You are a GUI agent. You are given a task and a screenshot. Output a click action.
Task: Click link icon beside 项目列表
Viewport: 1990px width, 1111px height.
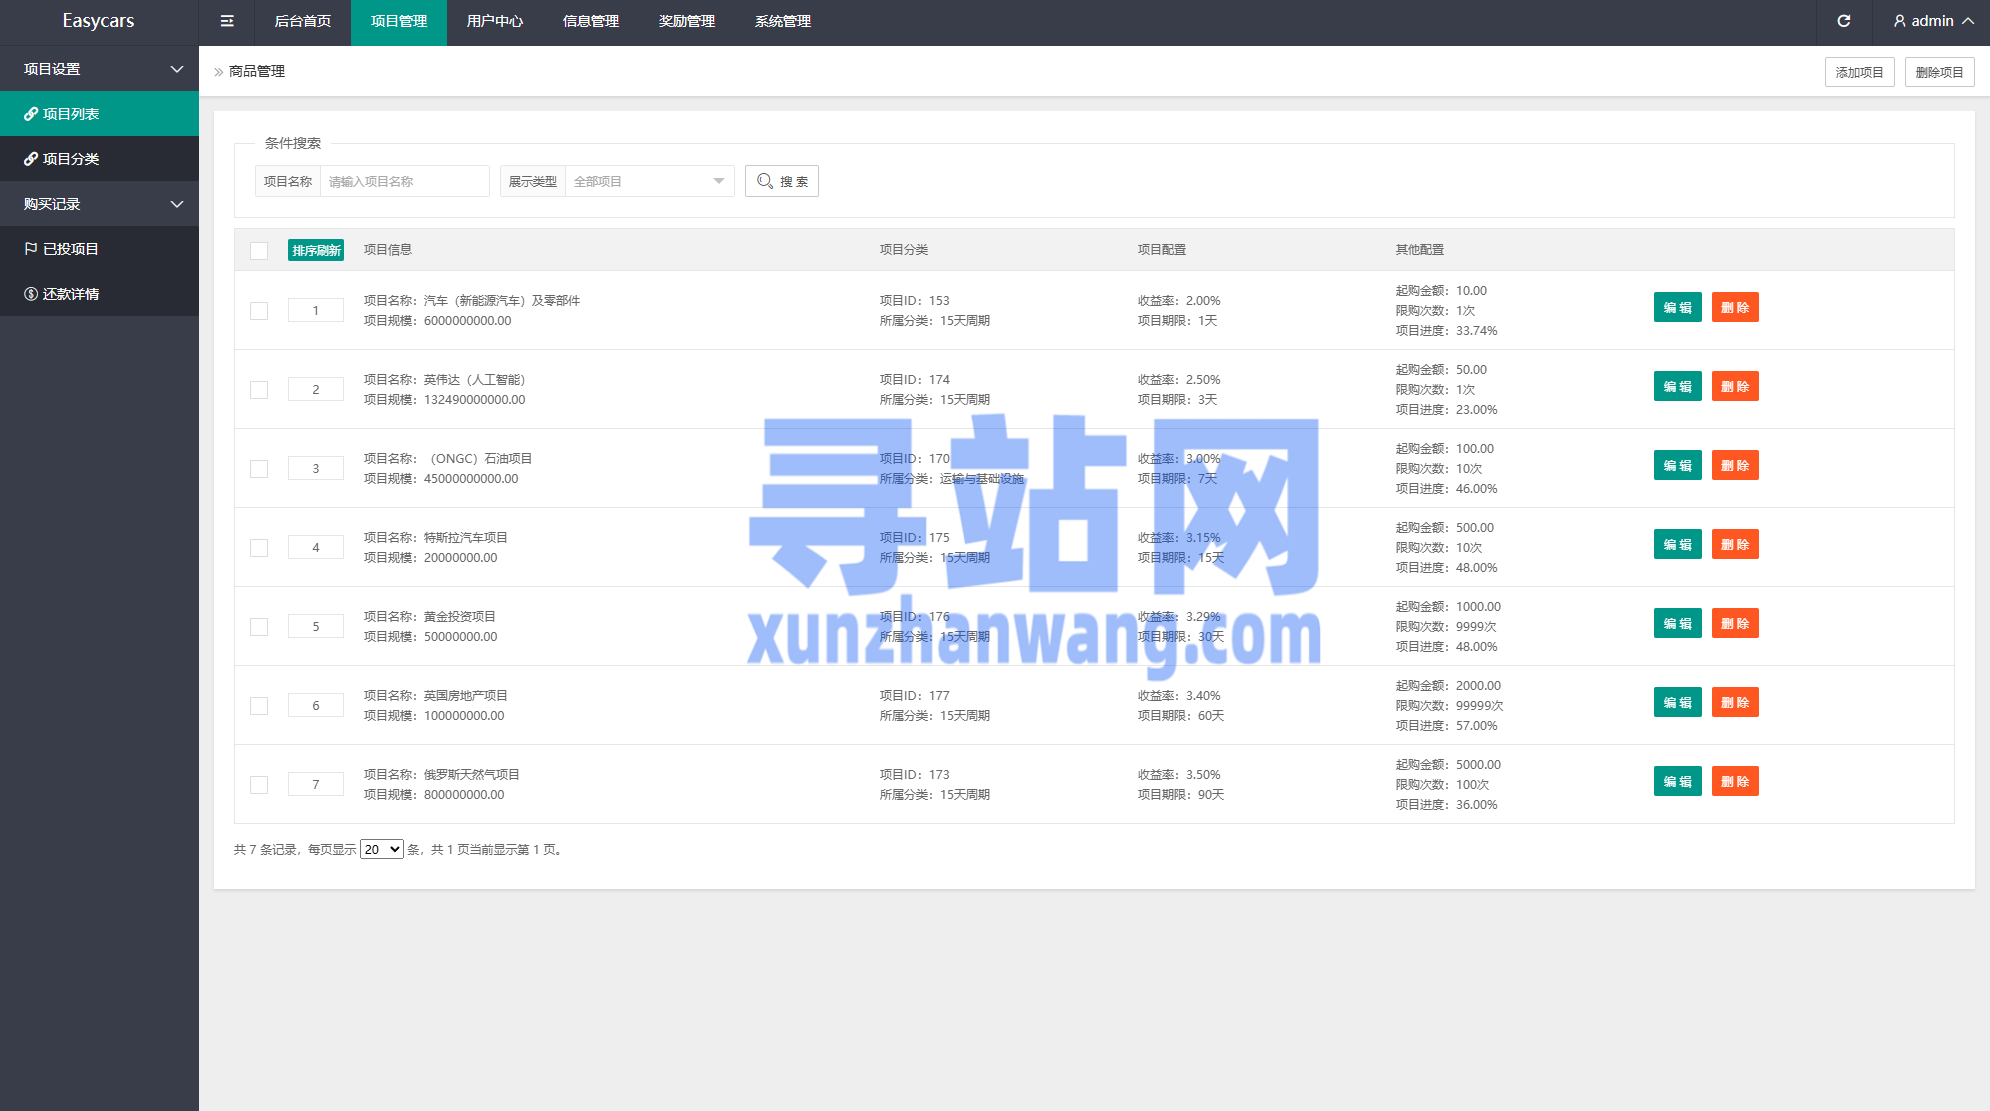pyautogui.click(x=31, y=114)
